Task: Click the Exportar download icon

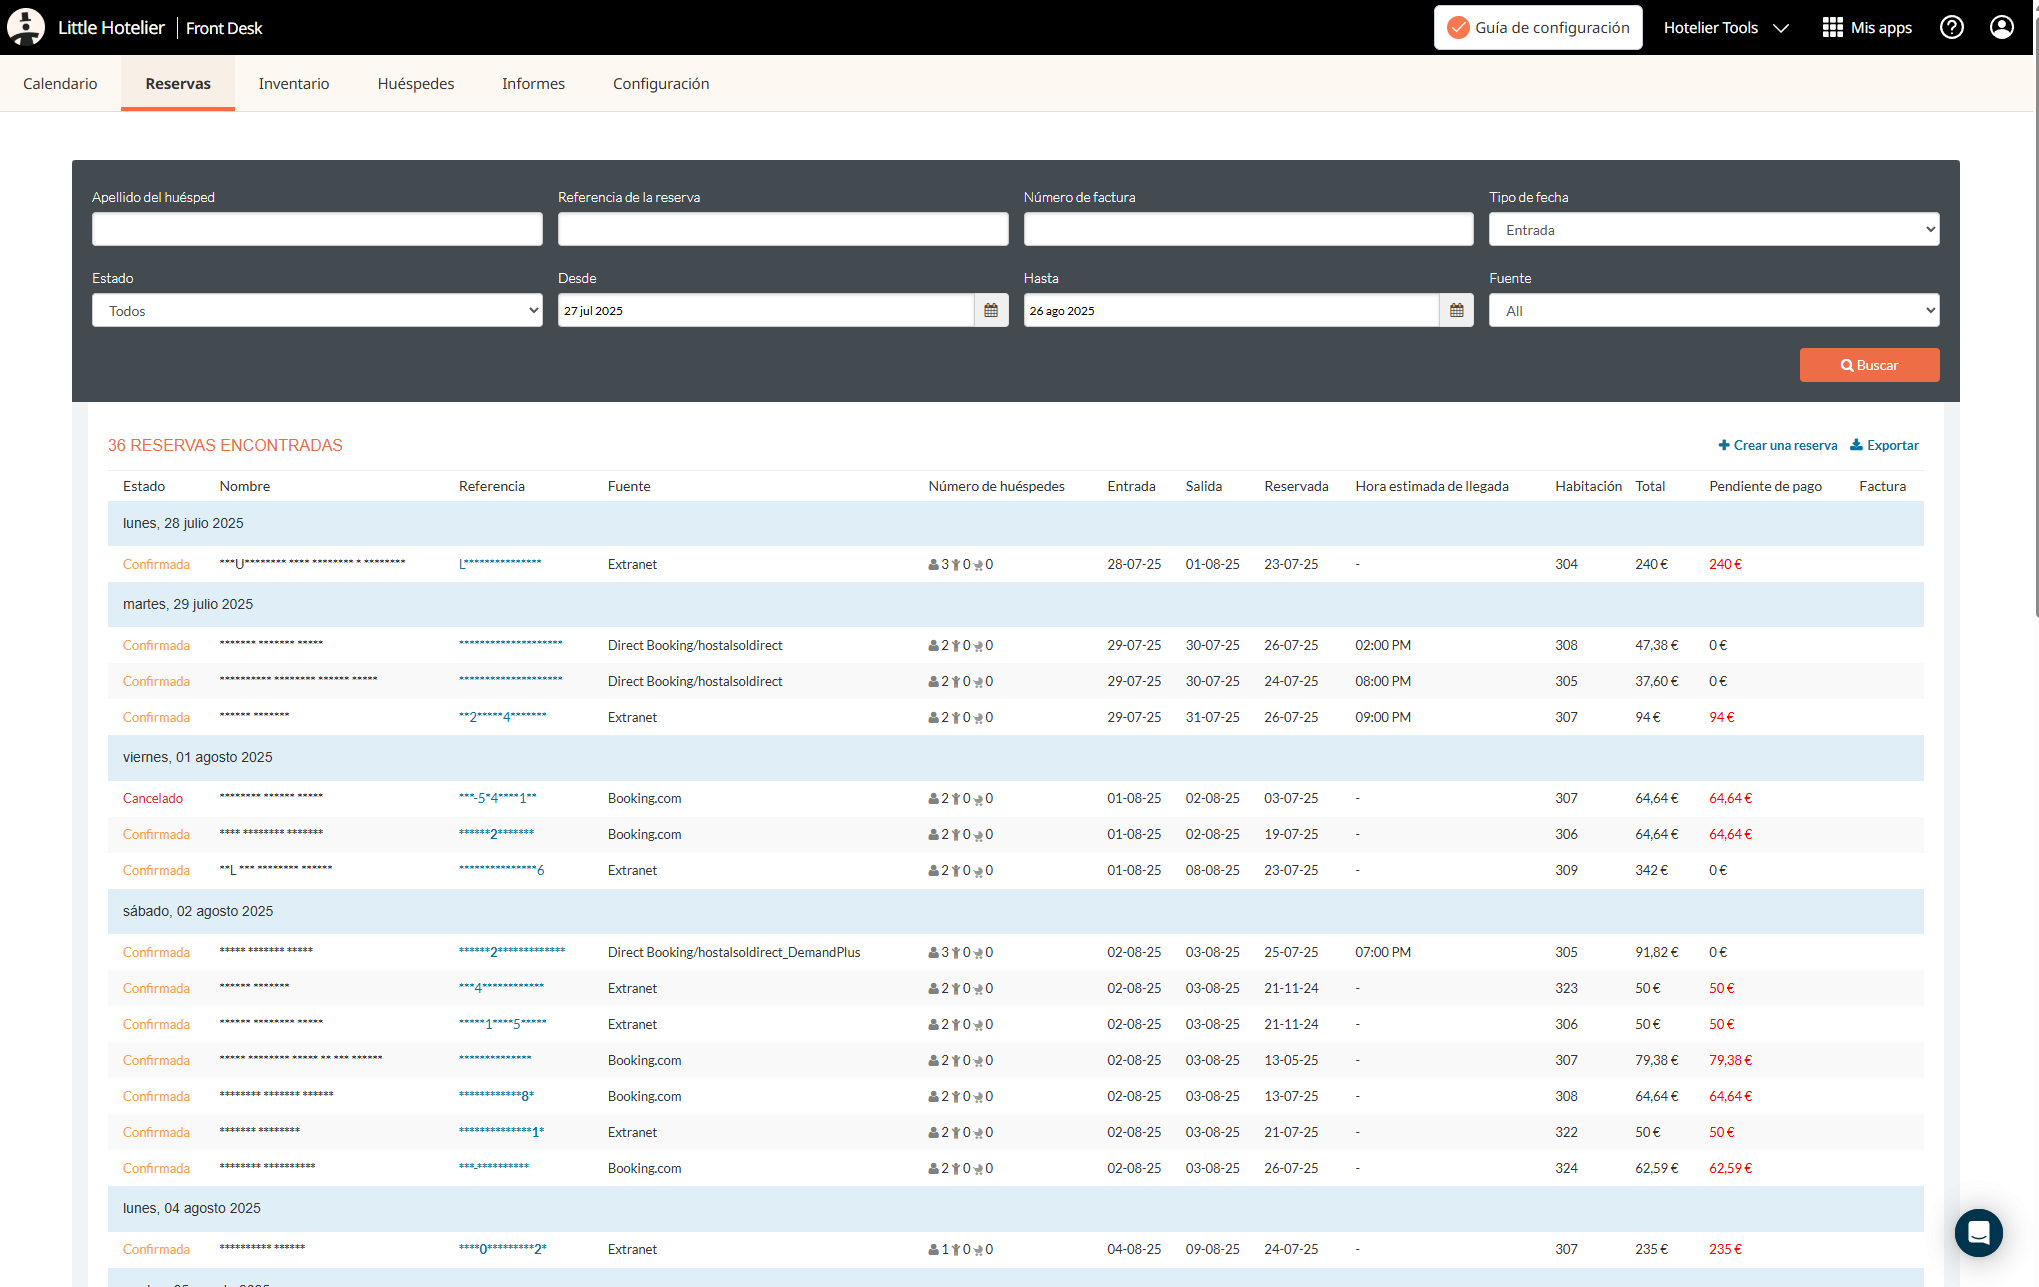Action: point(1856,445)
